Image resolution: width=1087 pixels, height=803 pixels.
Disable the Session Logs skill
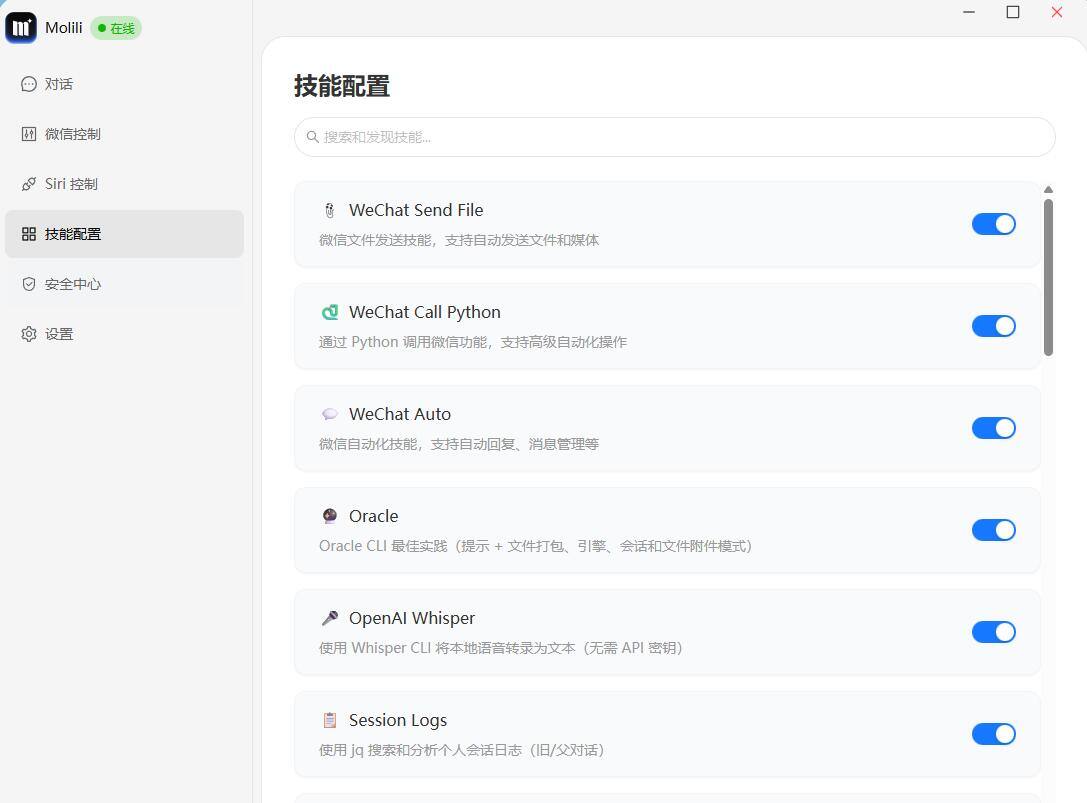tap(993, 734)
